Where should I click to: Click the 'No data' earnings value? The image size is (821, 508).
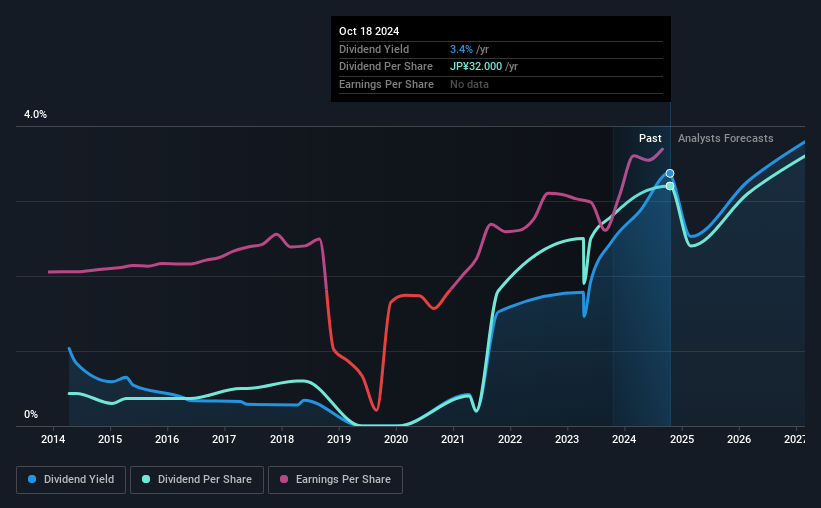click(x=469, y=84)
